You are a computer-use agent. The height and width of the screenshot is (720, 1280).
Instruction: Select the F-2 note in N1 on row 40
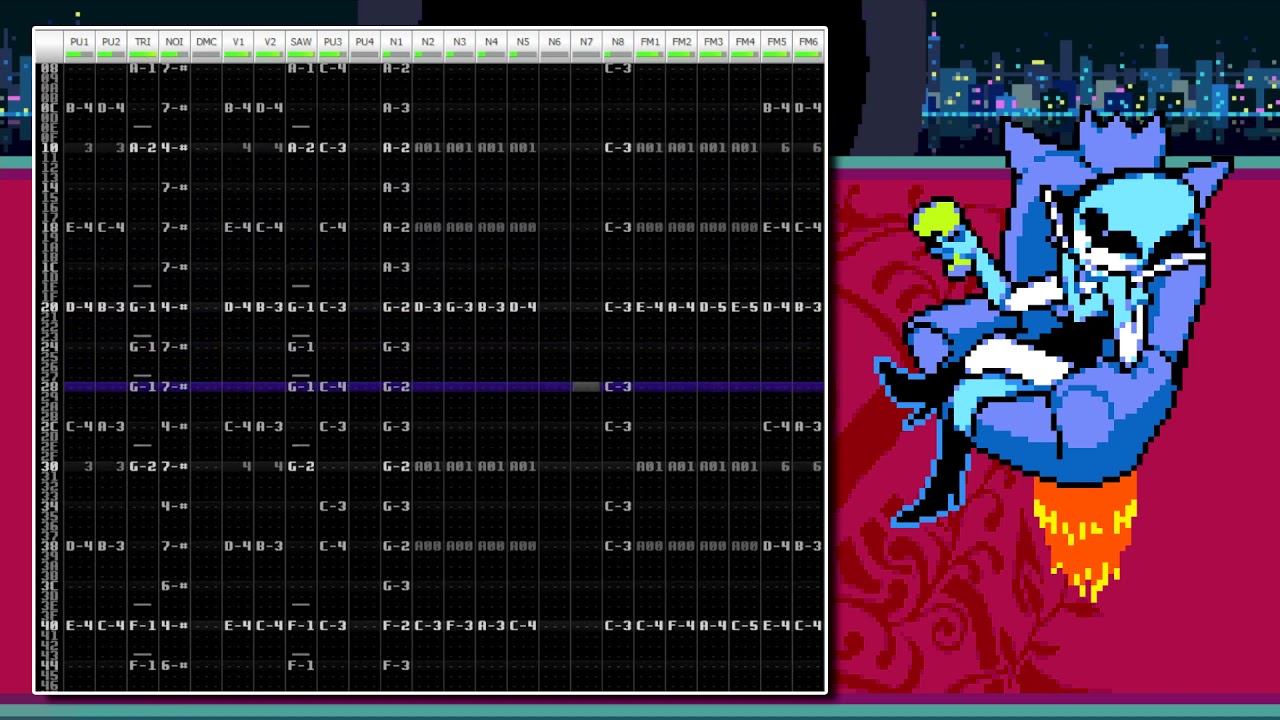pos(396,626)
